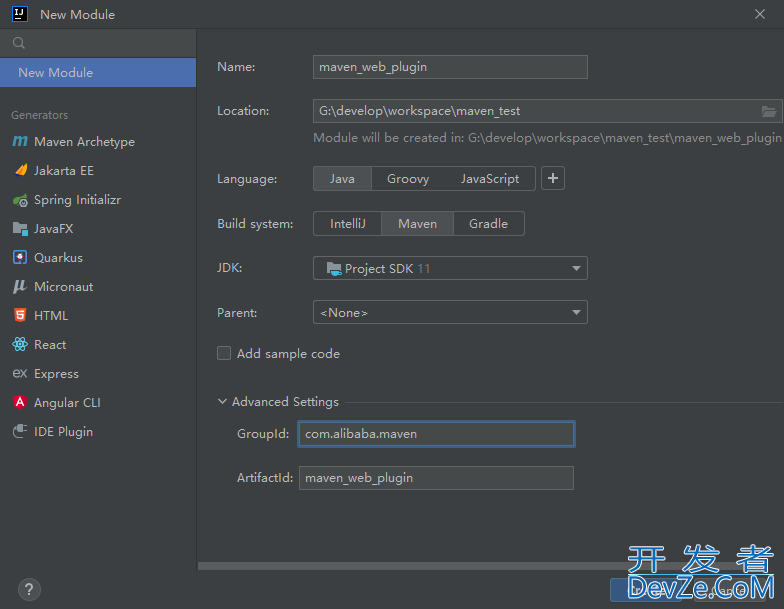Click the Name field maven_web_plugin
The height and width of the screenshot is (609, 784).
[x=450, y=67]
